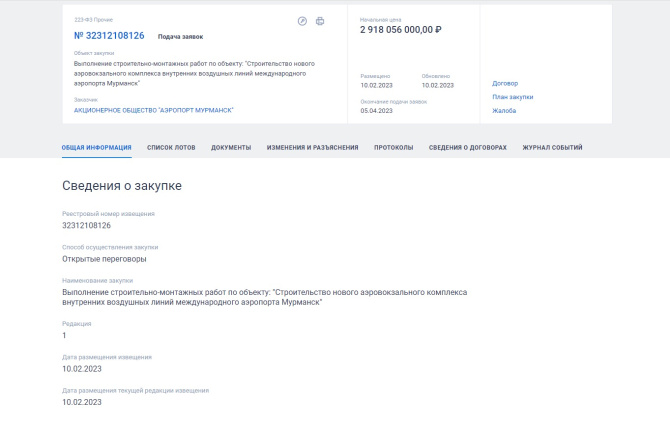Click the Сведения о закупке heading
This screenshot has height=427, width=670.
pos(122,186)
